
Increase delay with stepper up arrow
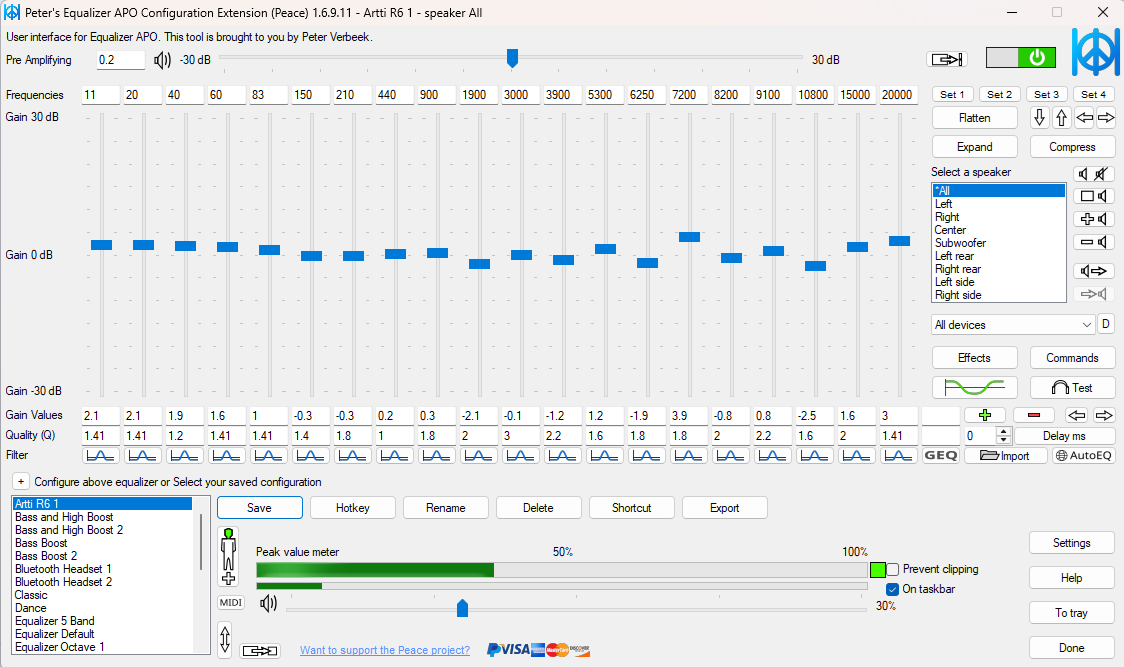click(1004, 432)
